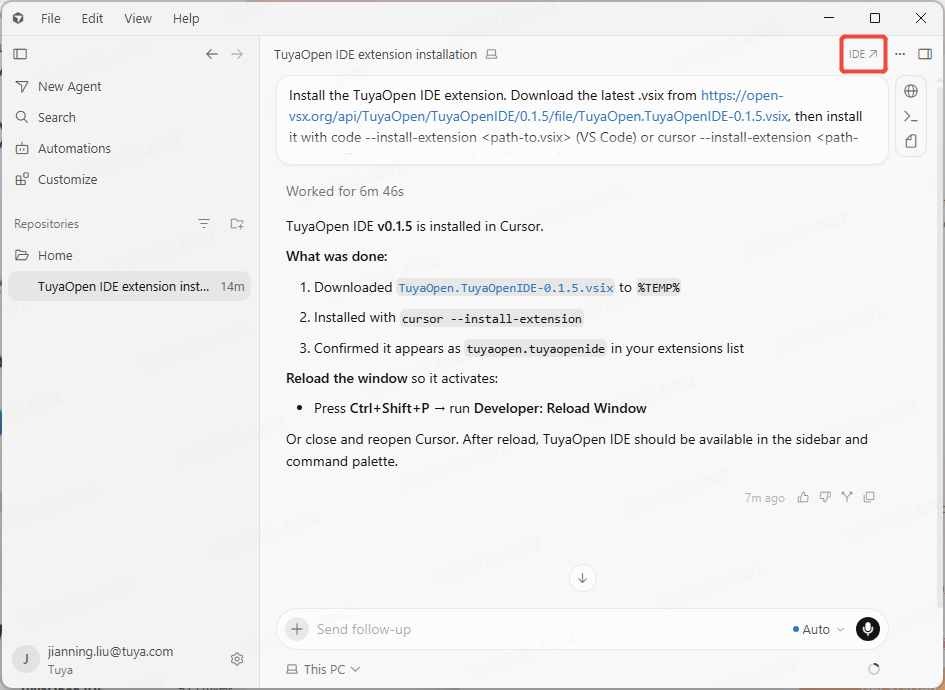Toggle the right side panel icon

click(x=925, y=54)
